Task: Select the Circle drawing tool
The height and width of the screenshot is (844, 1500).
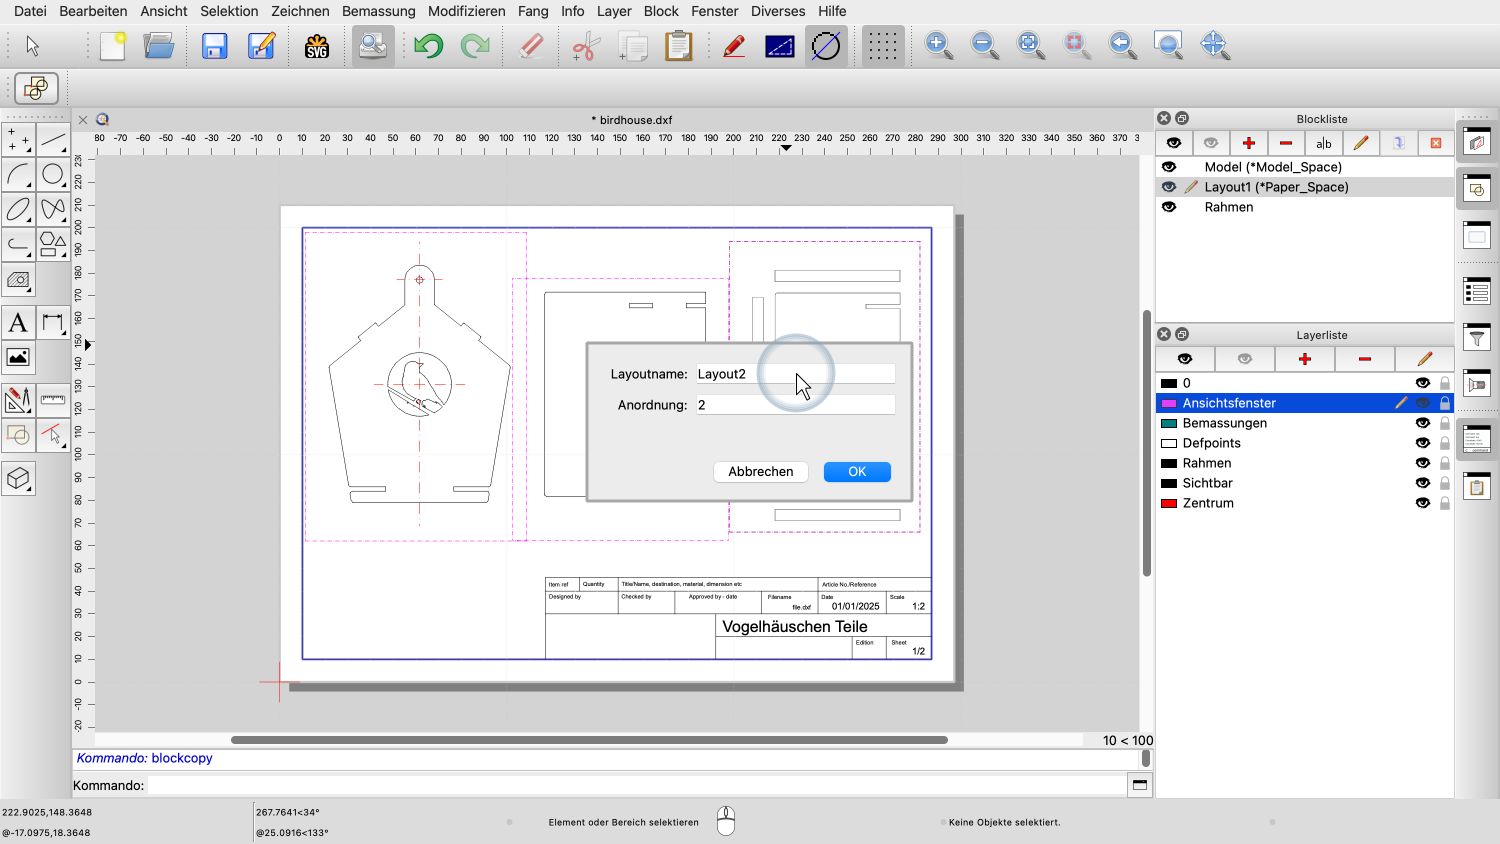Action: point(53,175)
